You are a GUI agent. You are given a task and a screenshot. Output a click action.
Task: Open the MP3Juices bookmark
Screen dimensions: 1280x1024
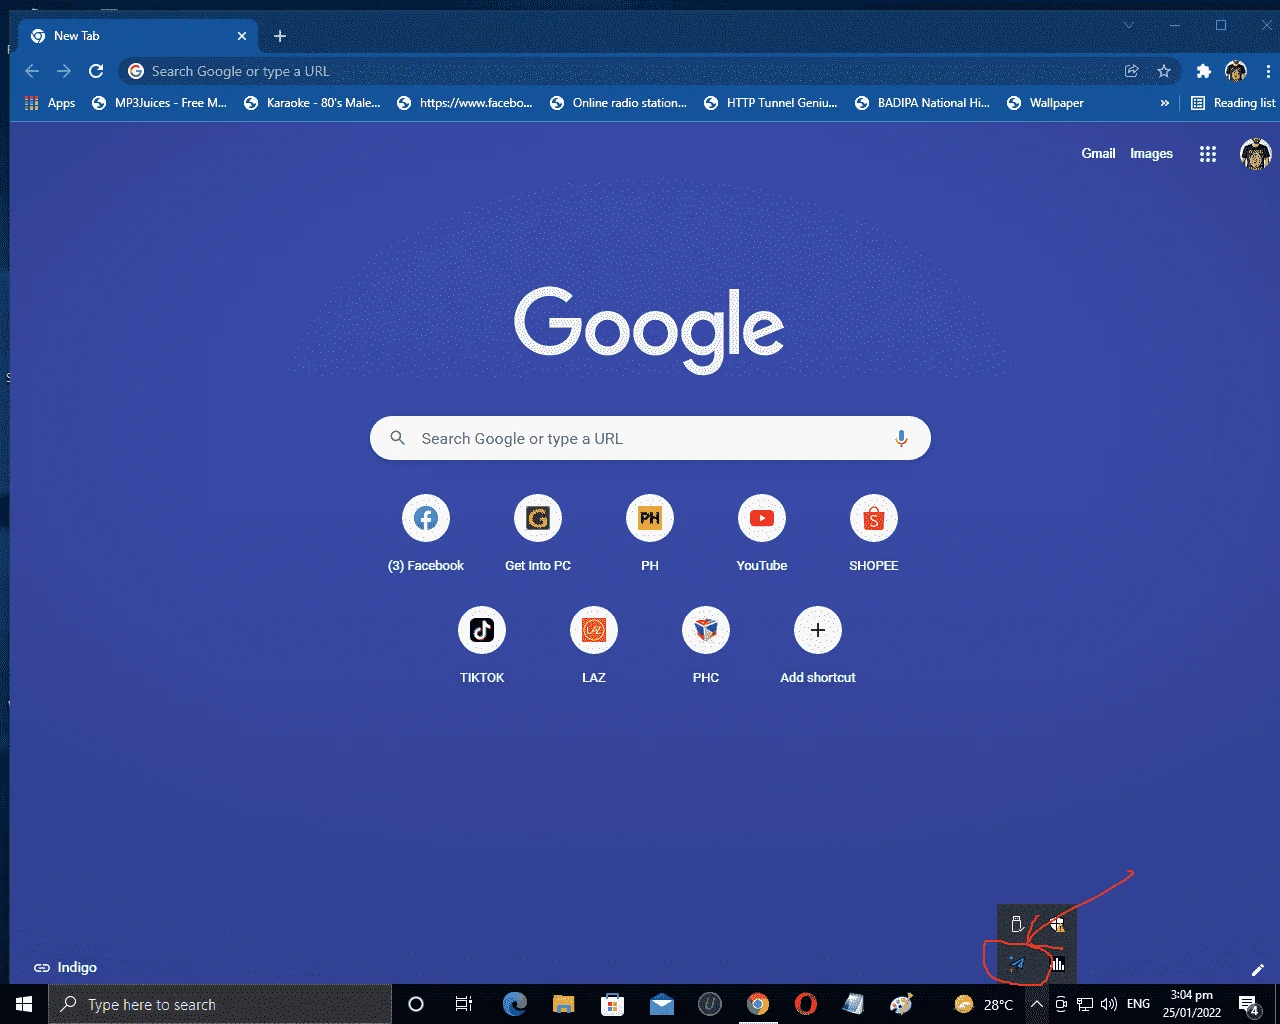[x=159, y=103]
